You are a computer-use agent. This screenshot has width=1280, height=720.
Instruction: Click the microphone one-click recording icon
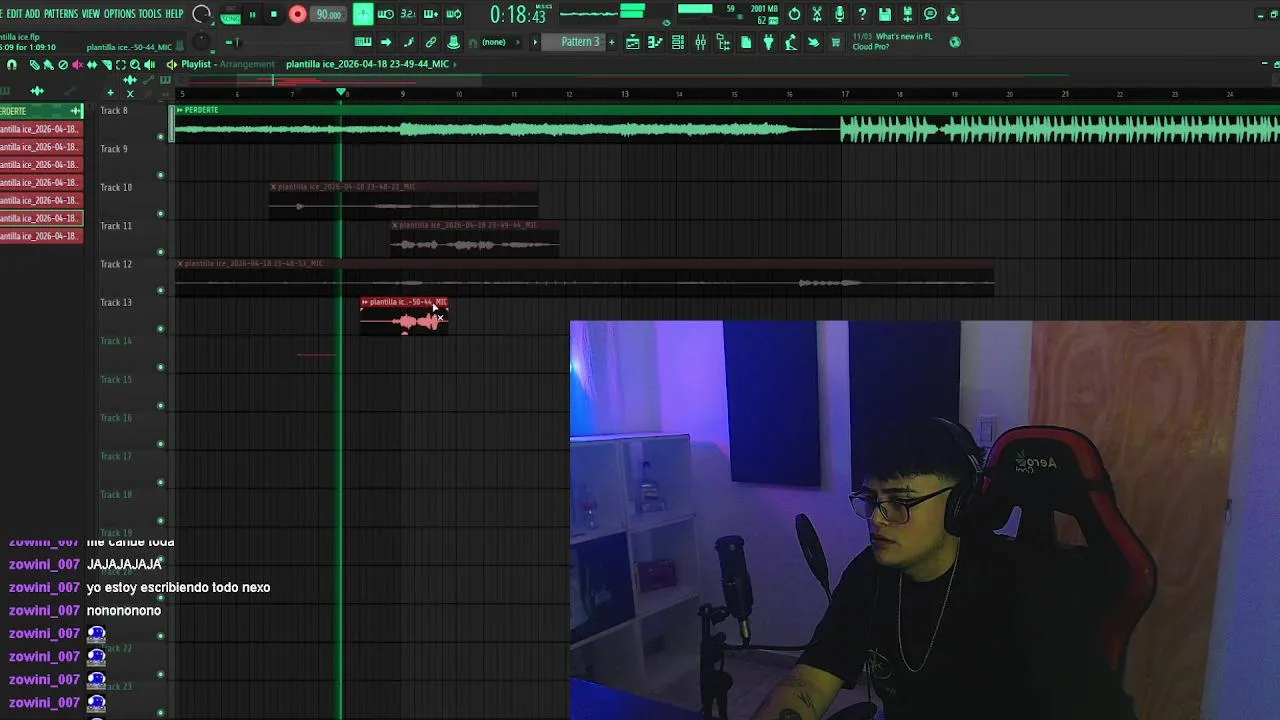tap(839, 14)
